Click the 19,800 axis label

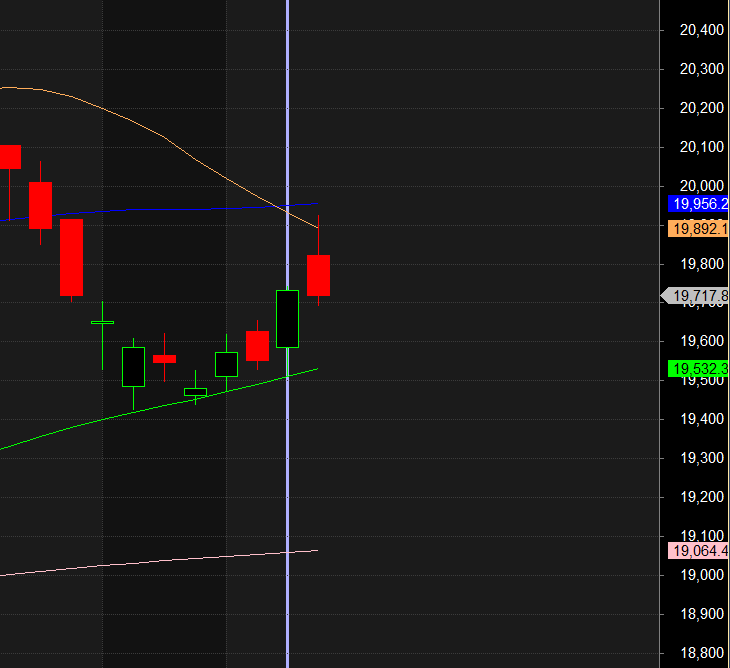pos(702,264)
